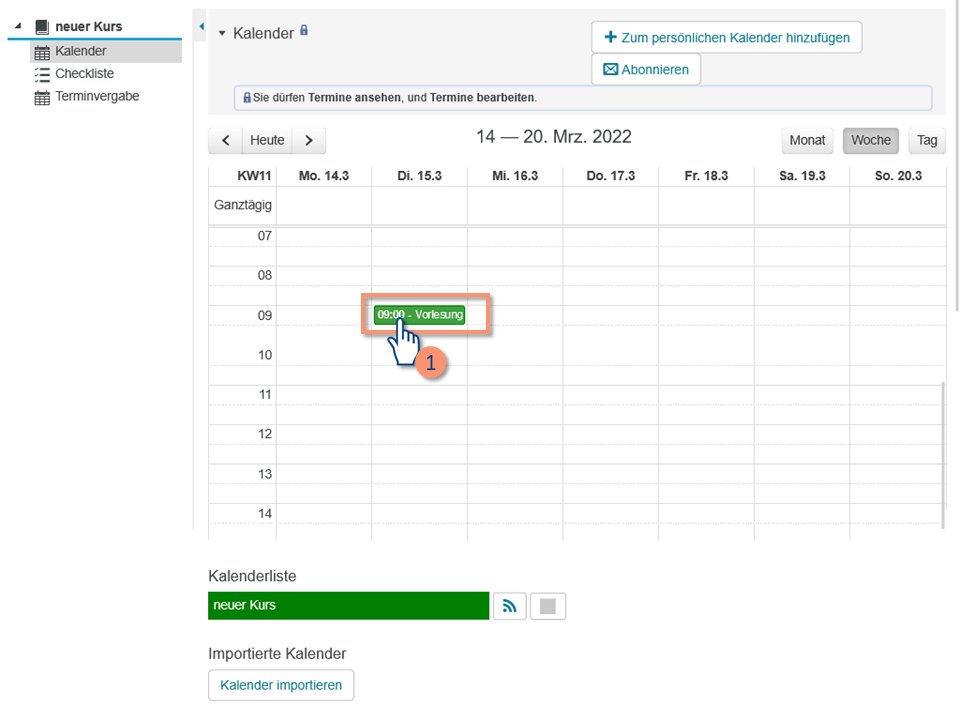Click the Terminvergabe calendar icon

42,97
